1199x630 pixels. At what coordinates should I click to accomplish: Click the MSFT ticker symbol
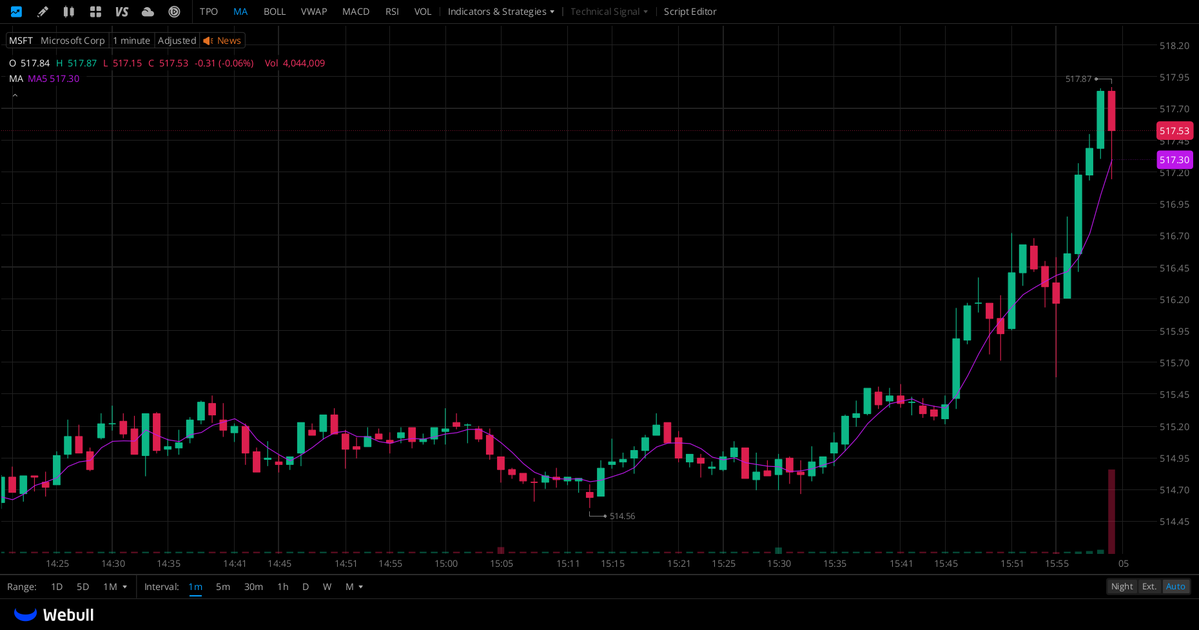(21, 41)
